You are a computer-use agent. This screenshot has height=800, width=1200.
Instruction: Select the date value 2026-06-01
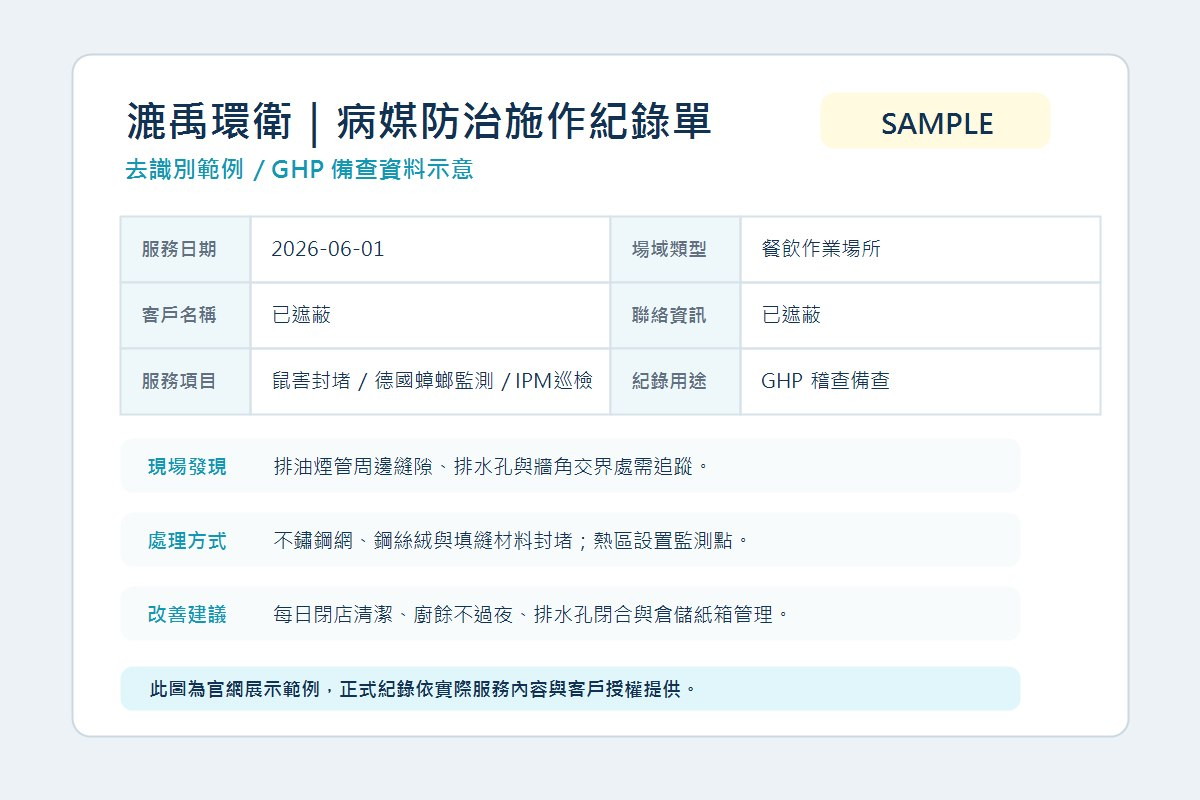(x=328, y=249)
